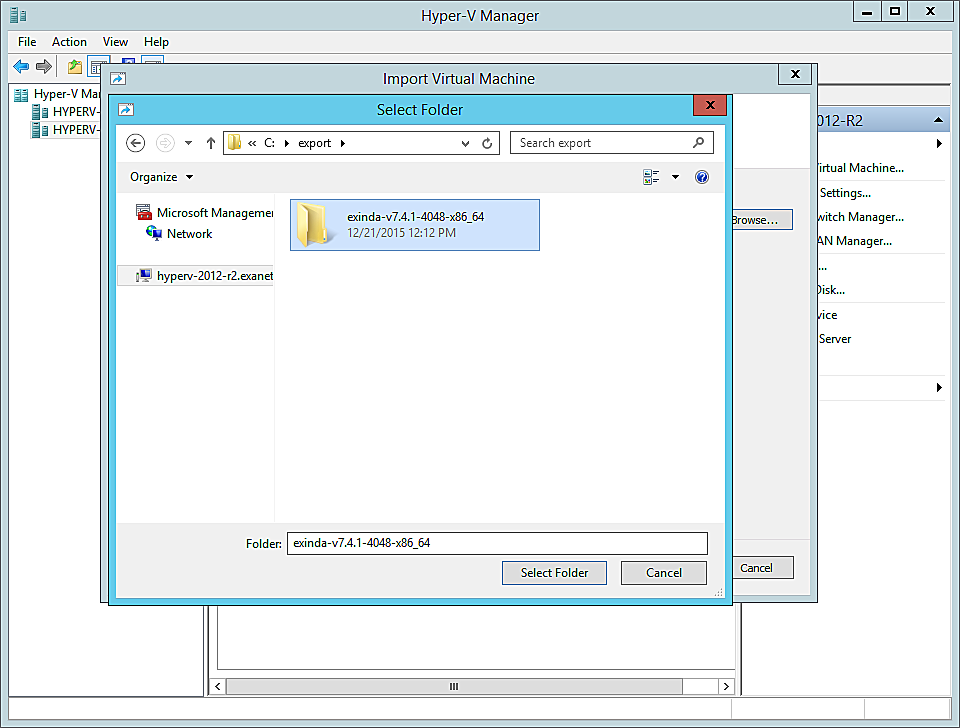Go back using the Select Folder back button

click(135, 143)
